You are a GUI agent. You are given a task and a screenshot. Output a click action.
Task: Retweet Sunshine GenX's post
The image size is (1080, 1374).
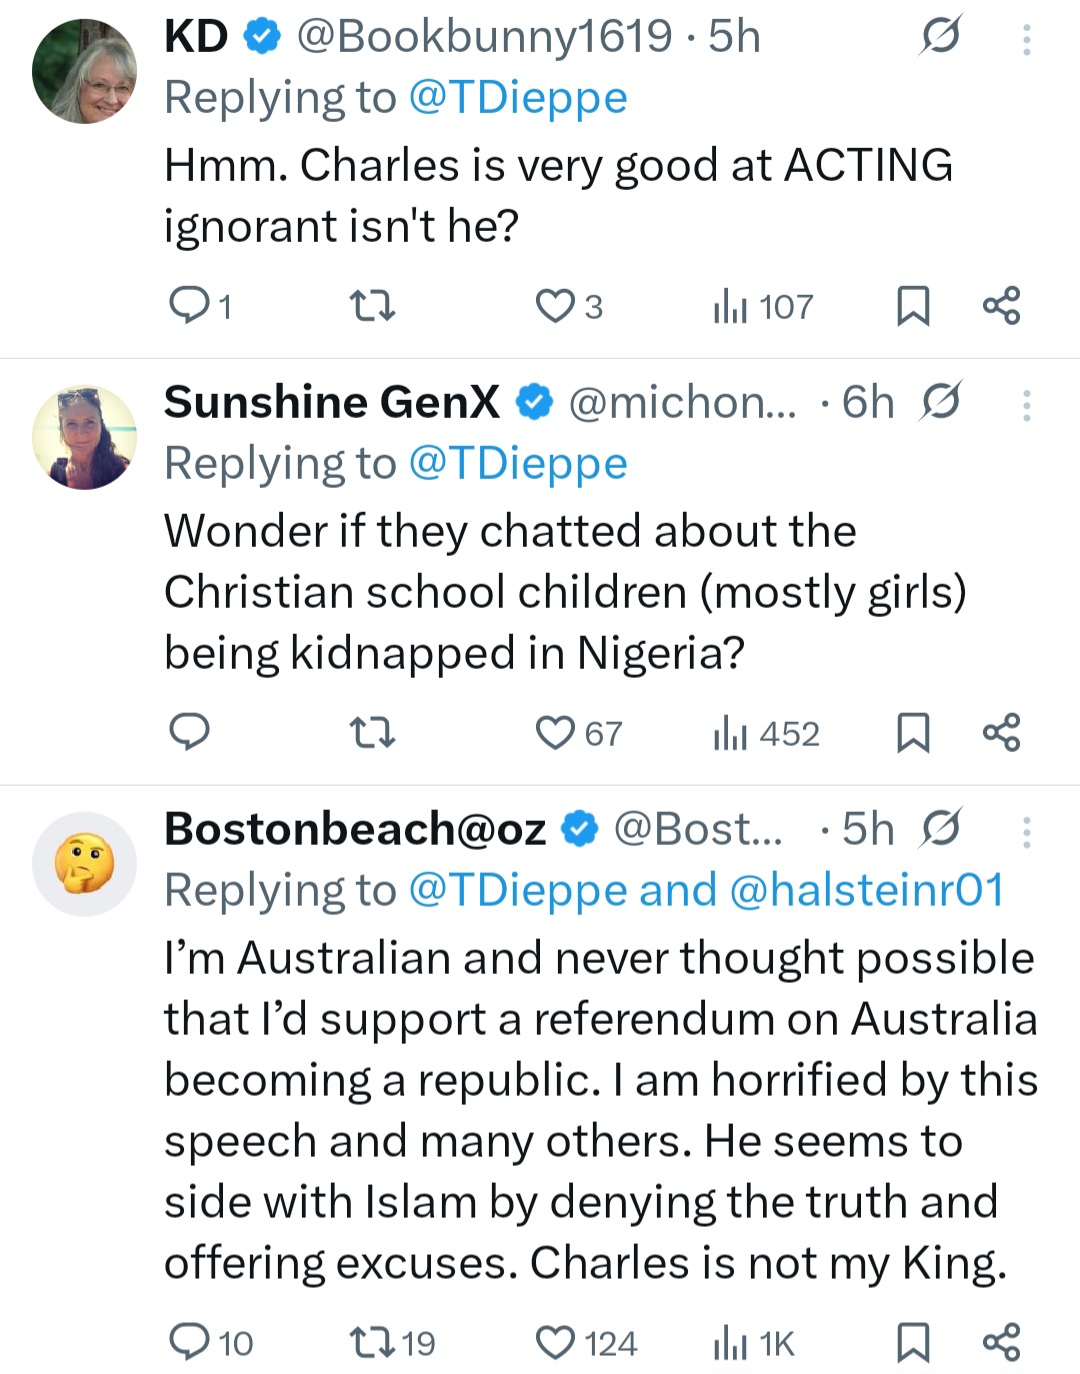374,733
